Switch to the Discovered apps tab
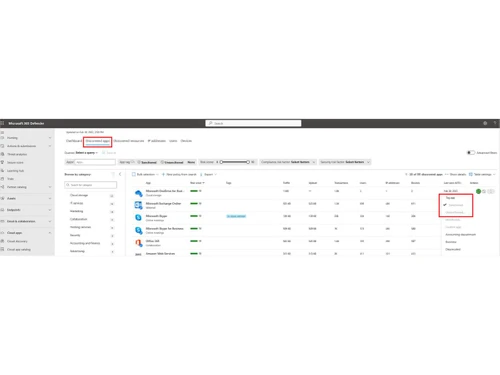Viewport: 500px width, 375px height. coord(97,141)
